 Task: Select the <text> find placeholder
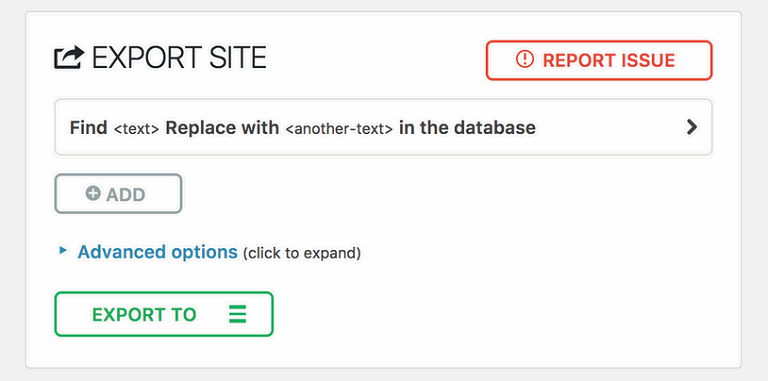click(x=136, y=129)
